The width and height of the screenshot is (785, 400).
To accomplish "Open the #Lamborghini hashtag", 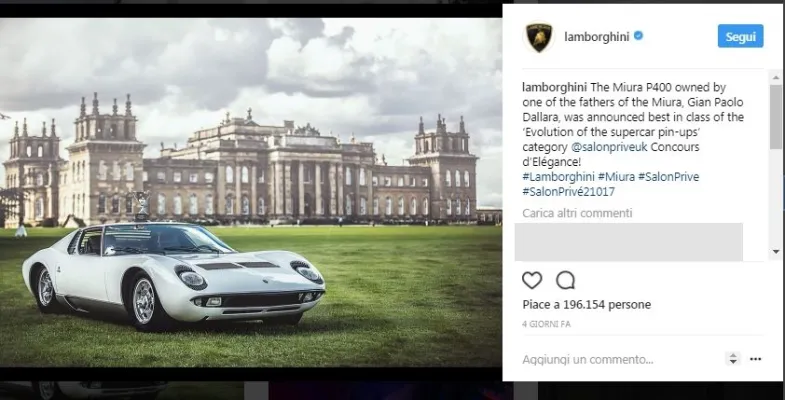I will coord(558,177).
